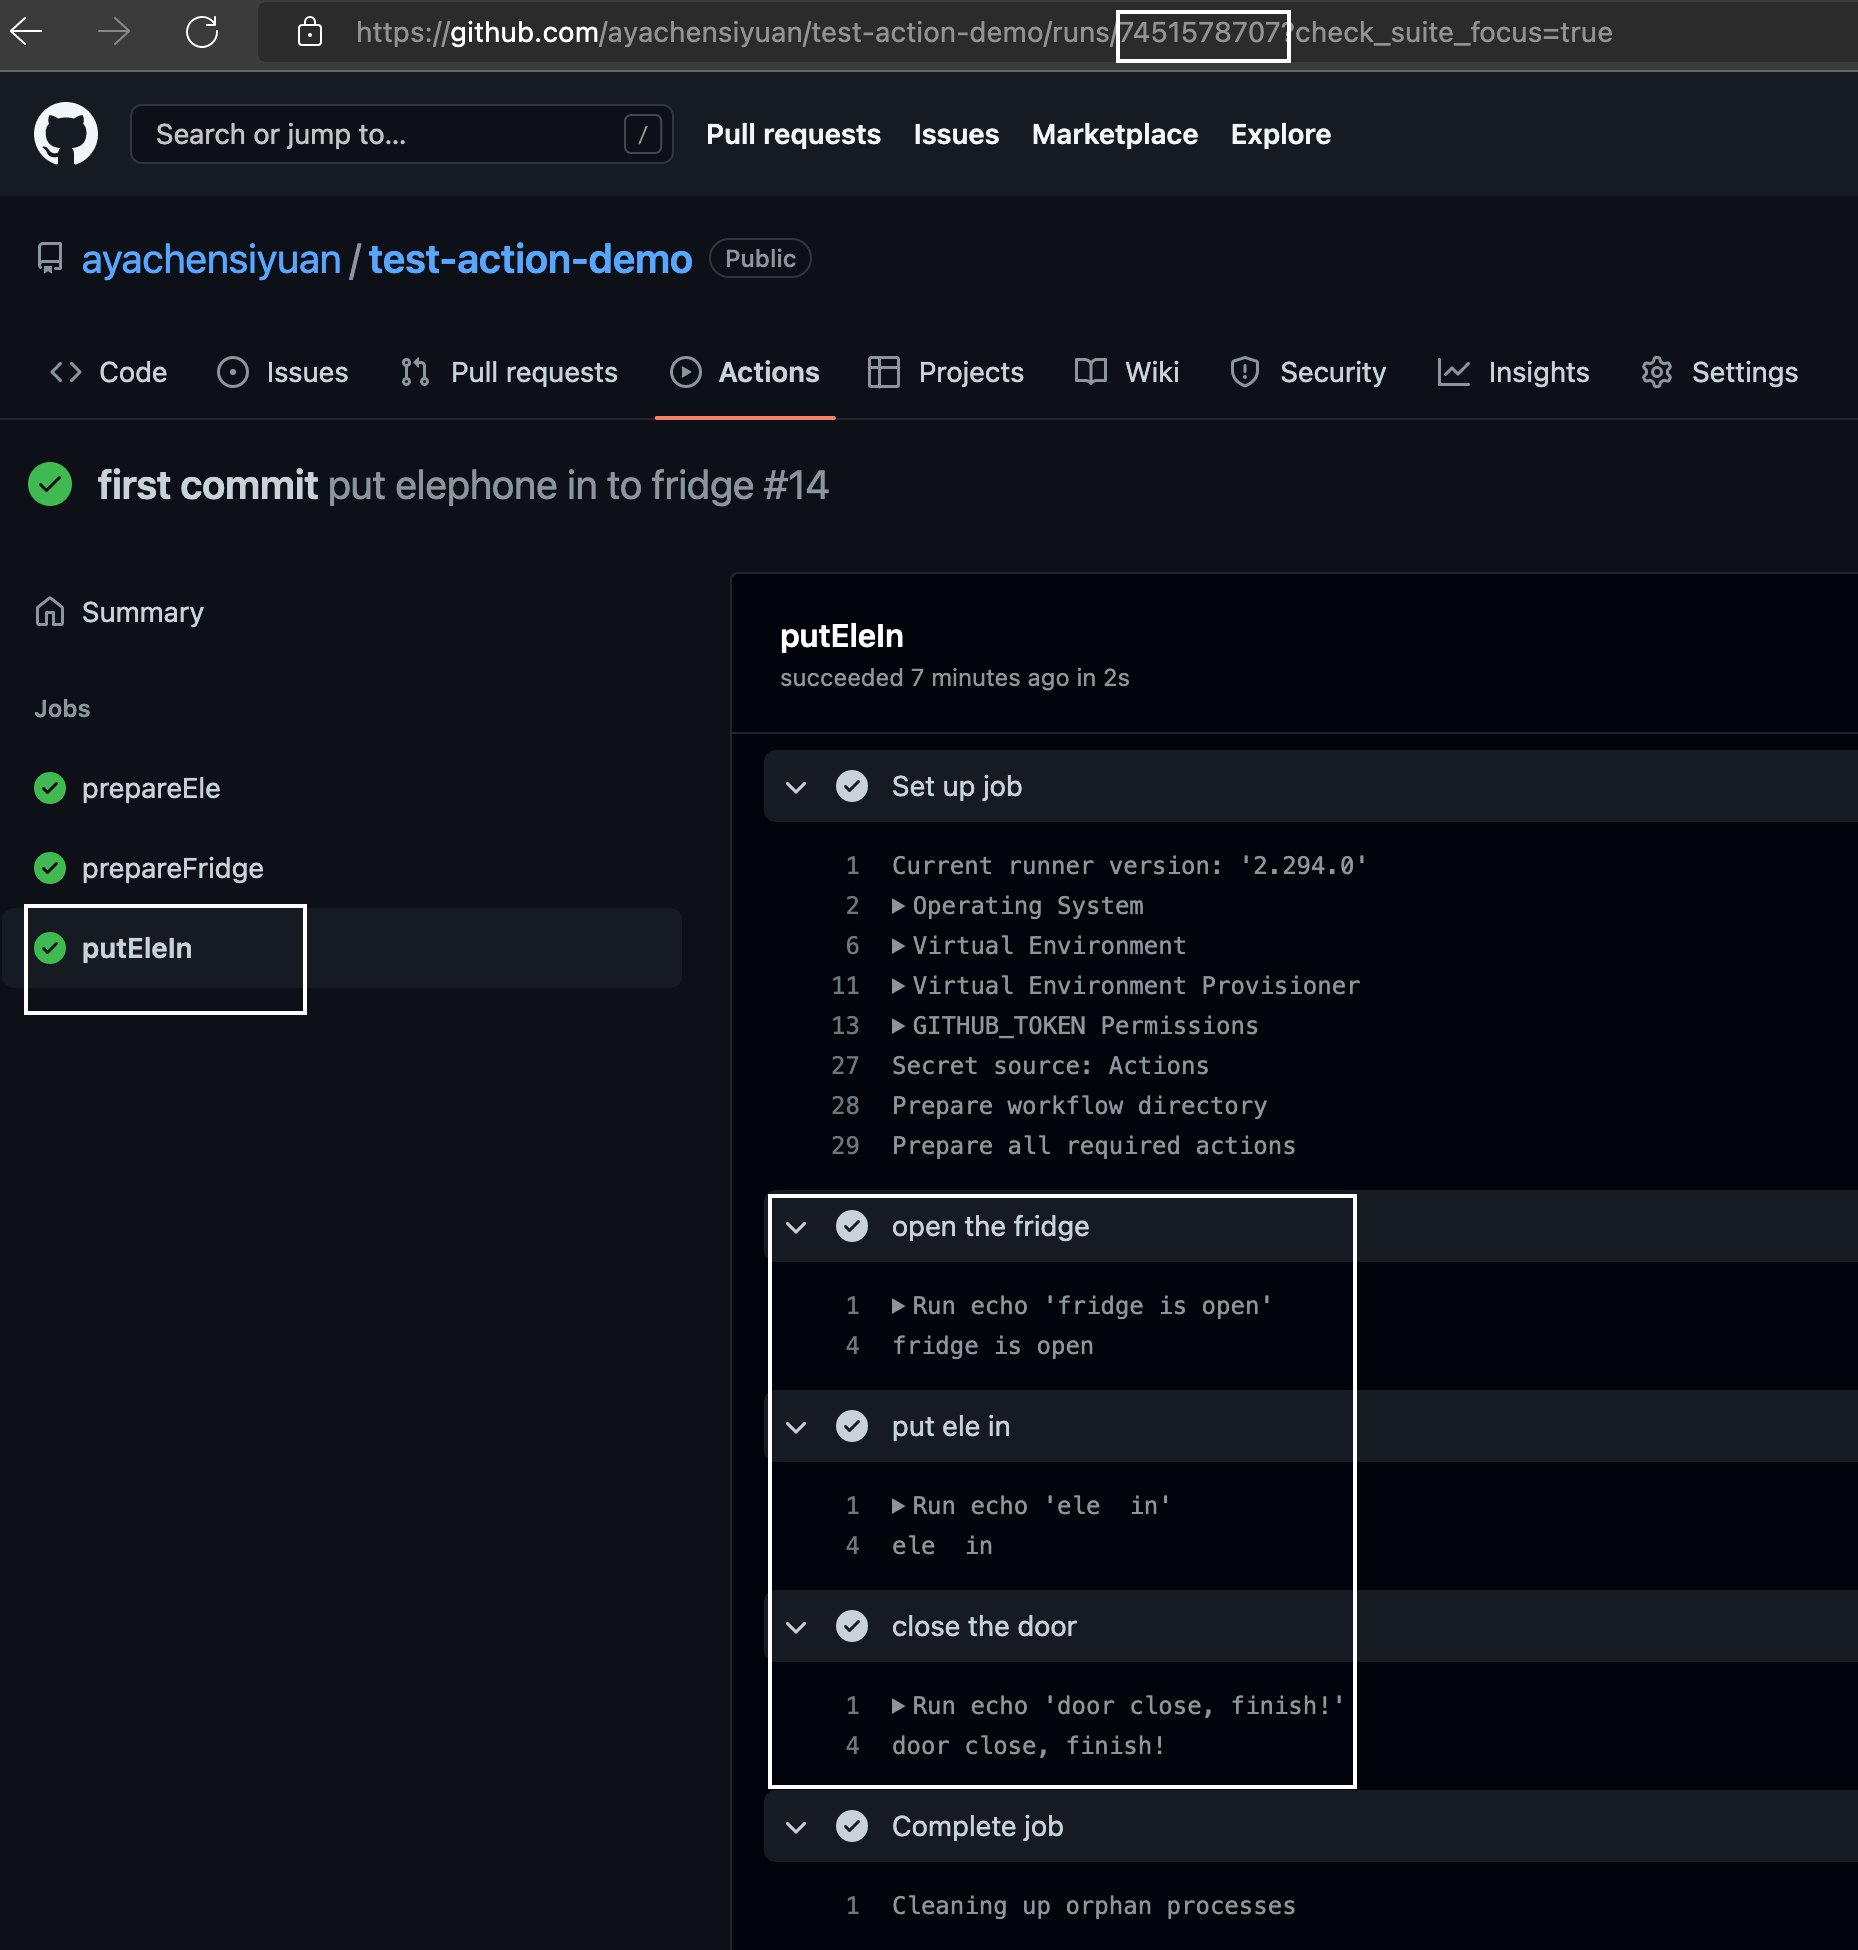
Task: Click the Summary home icon
Action: pyautogui.click(x=50, y=612)
